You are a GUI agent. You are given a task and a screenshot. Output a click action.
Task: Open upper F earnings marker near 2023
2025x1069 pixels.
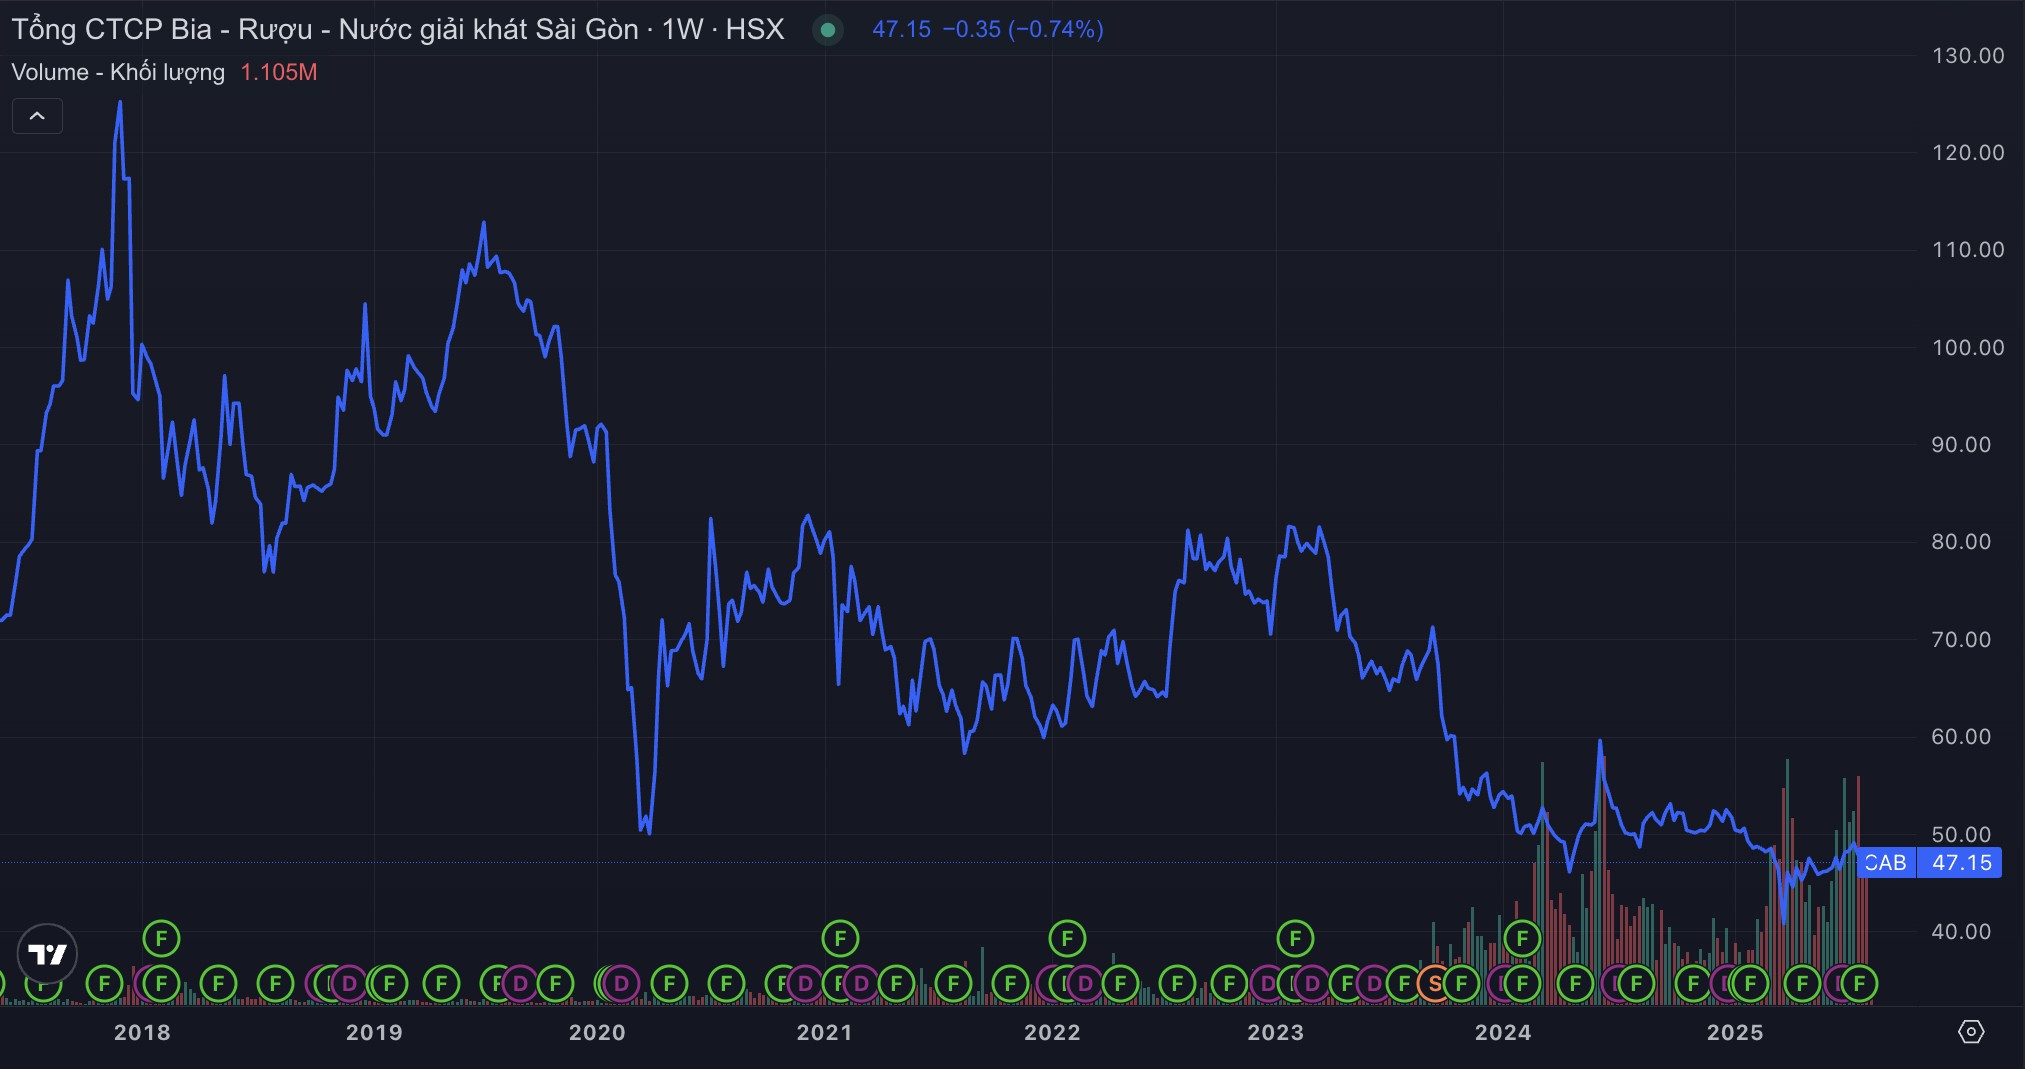click(x=1295, y=938)
